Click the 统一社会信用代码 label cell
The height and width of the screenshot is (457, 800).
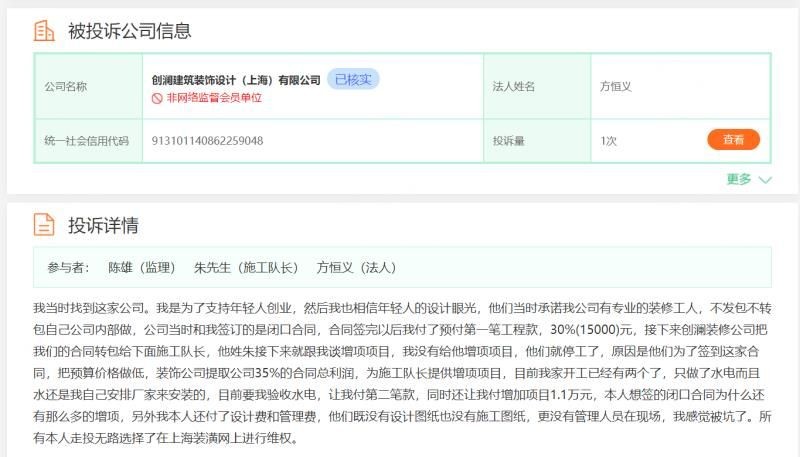click(x=87, y=141)
